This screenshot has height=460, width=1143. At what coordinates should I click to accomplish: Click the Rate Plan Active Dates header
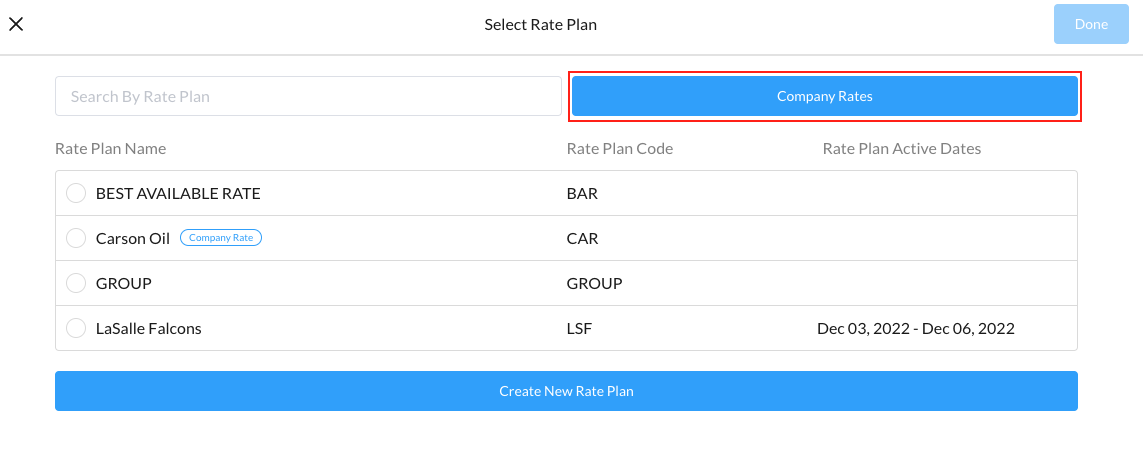click(902, 149)
